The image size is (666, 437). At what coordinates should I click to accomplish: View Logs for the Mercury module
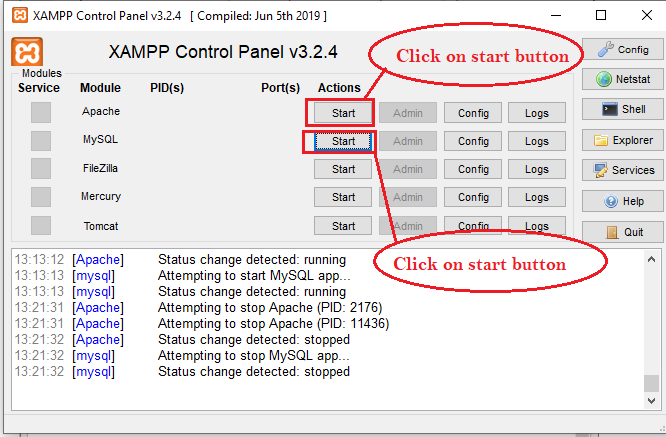click(x=537, y=197)
